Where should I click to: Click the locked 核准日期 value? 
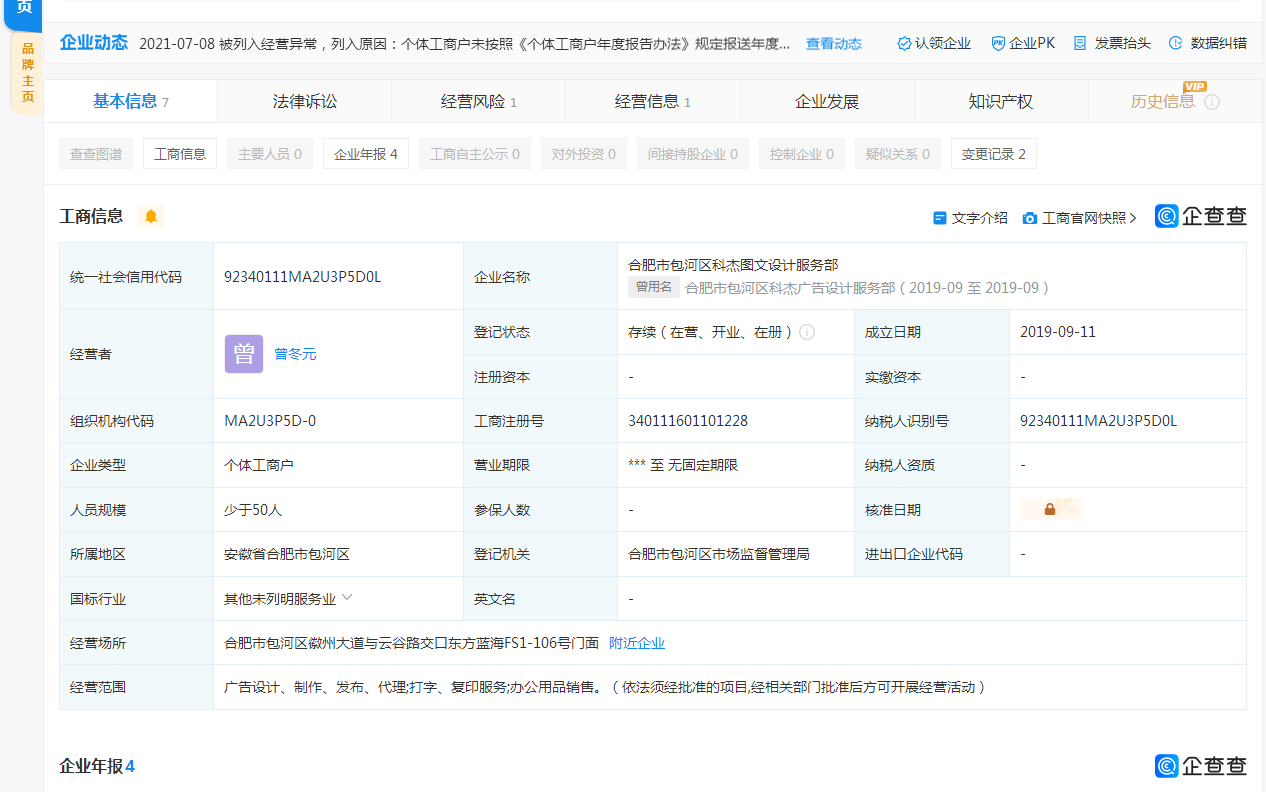pos(1050,509)
